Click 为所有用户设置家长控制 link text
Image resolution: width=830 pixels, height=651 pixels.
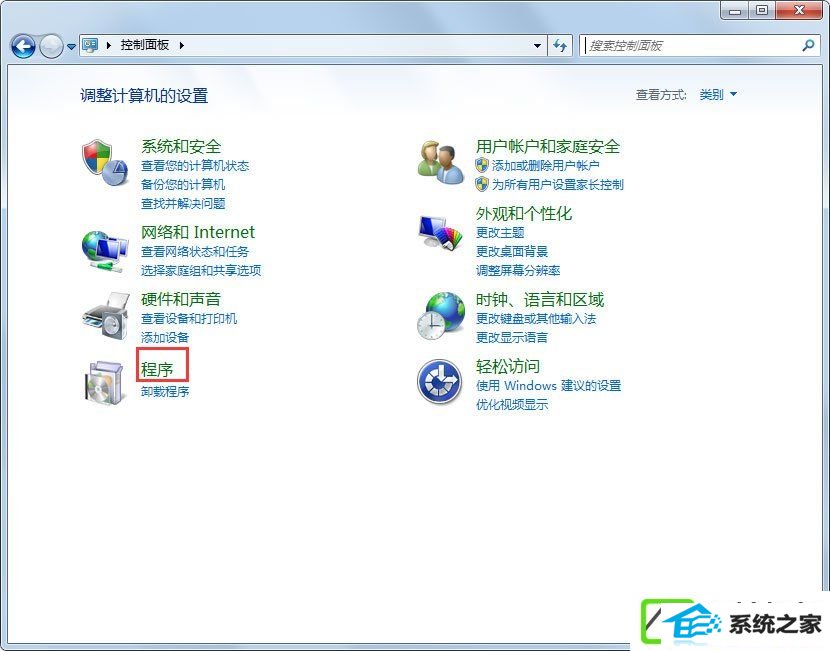click(x=558, y=185)
